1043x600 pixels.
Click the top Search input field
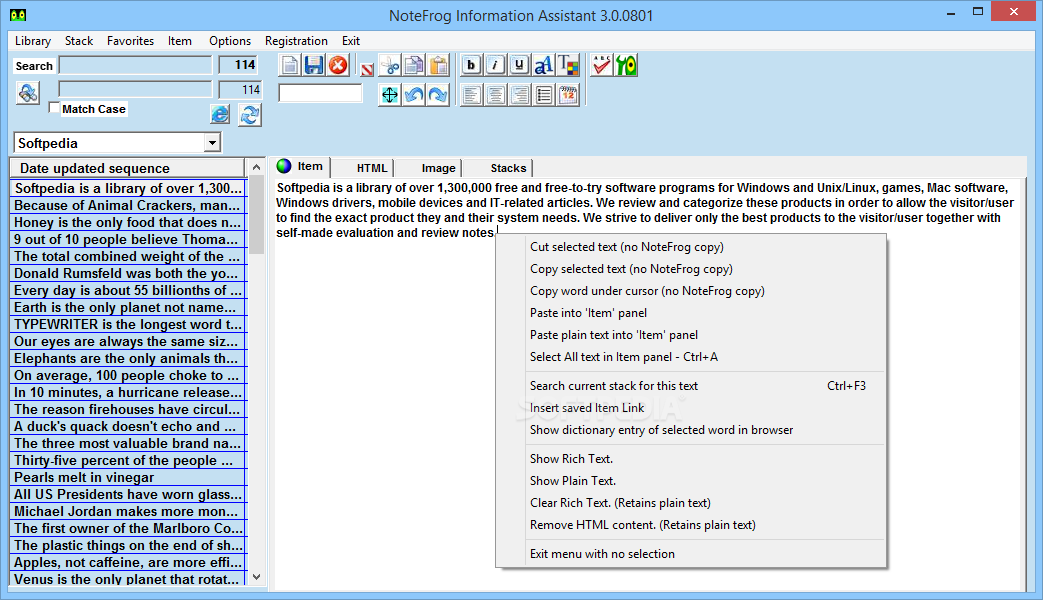click(136, 65)
